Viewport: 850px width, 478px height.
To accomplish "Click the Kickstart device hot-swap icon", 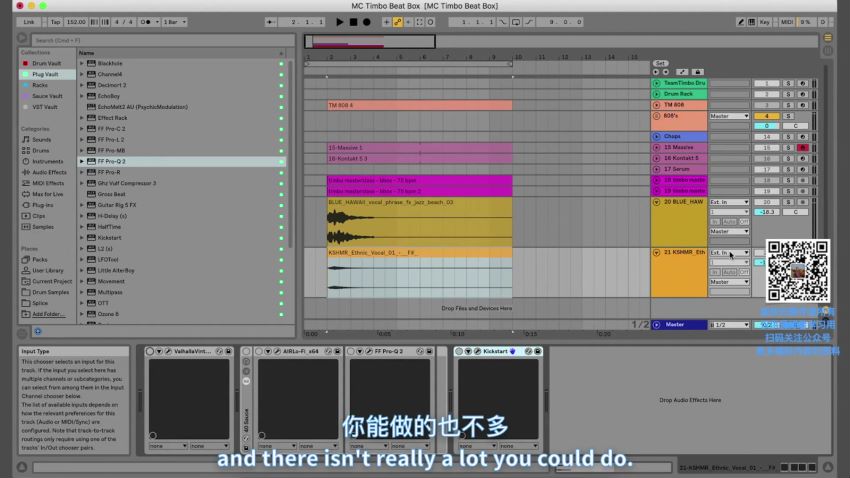I will [529, 351].
